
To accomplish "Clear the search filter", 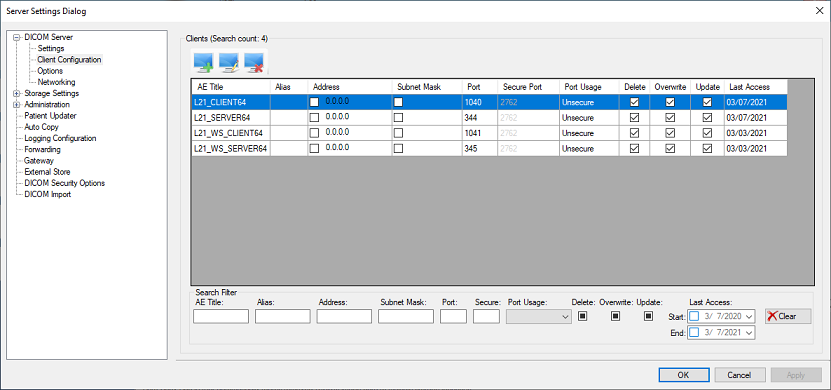I will pos(788,316).
